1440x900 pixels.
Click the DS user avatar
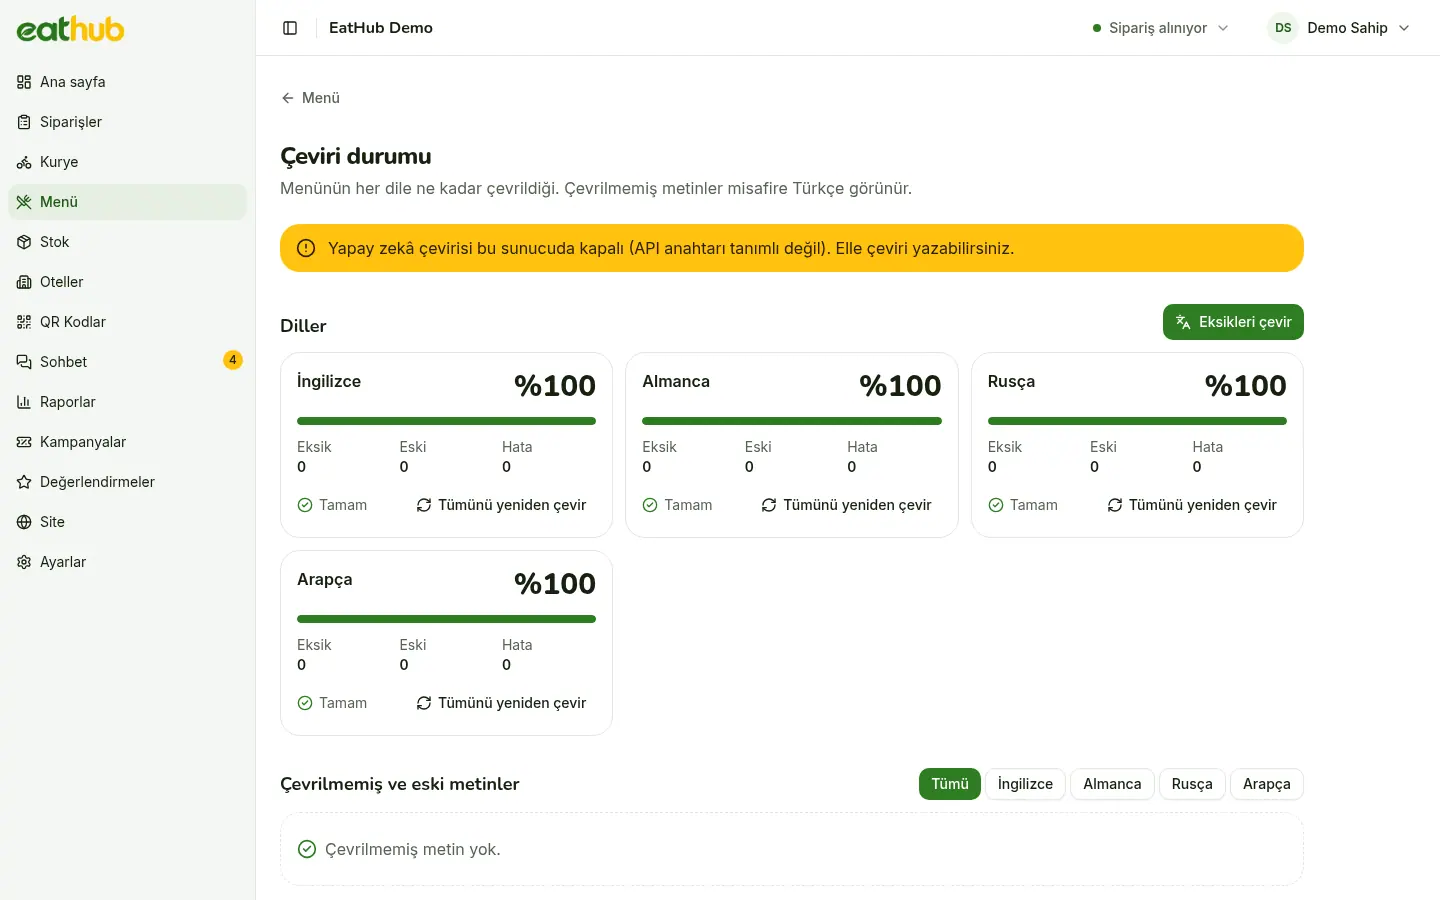click(x=1283, y=28)
